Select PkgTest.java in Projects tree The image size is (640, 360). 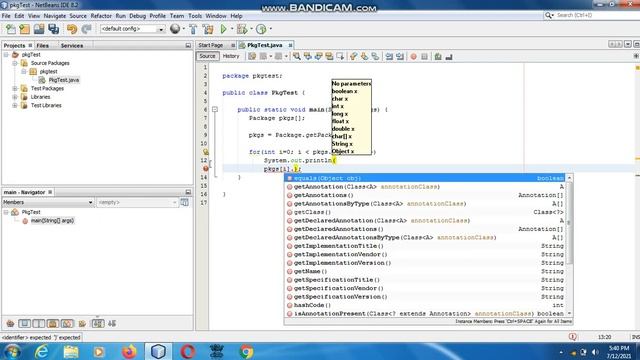64,80
